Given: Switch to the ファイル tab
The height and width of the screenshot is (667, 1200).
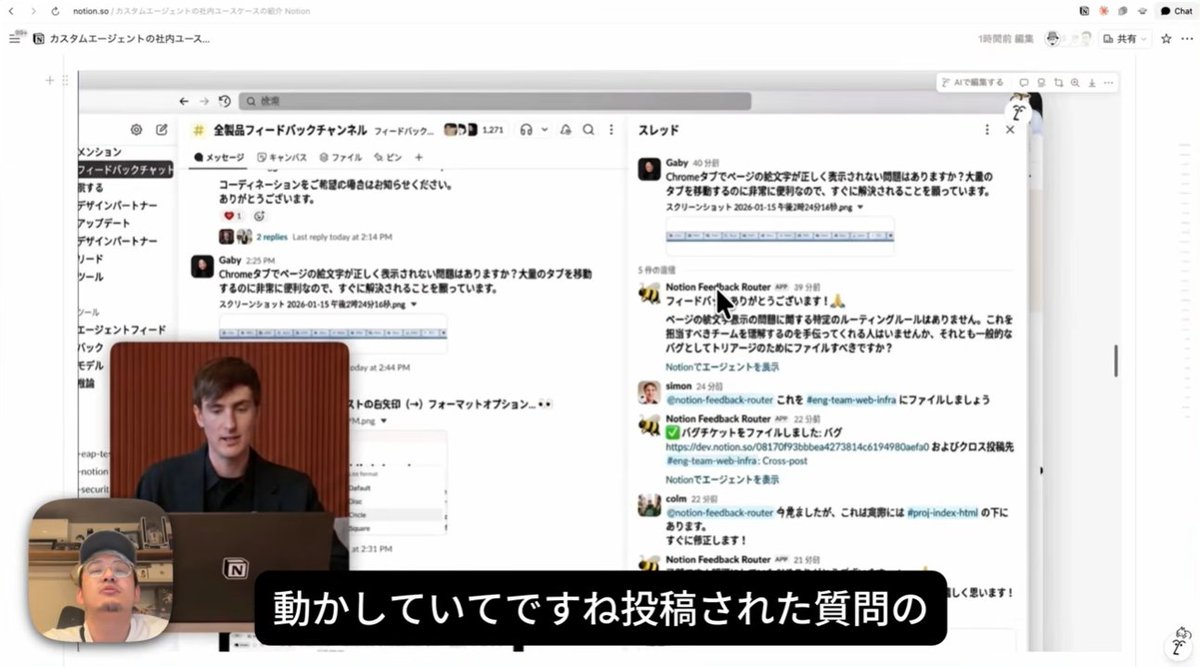Looking at the screenshot, I should pos(341,157).
